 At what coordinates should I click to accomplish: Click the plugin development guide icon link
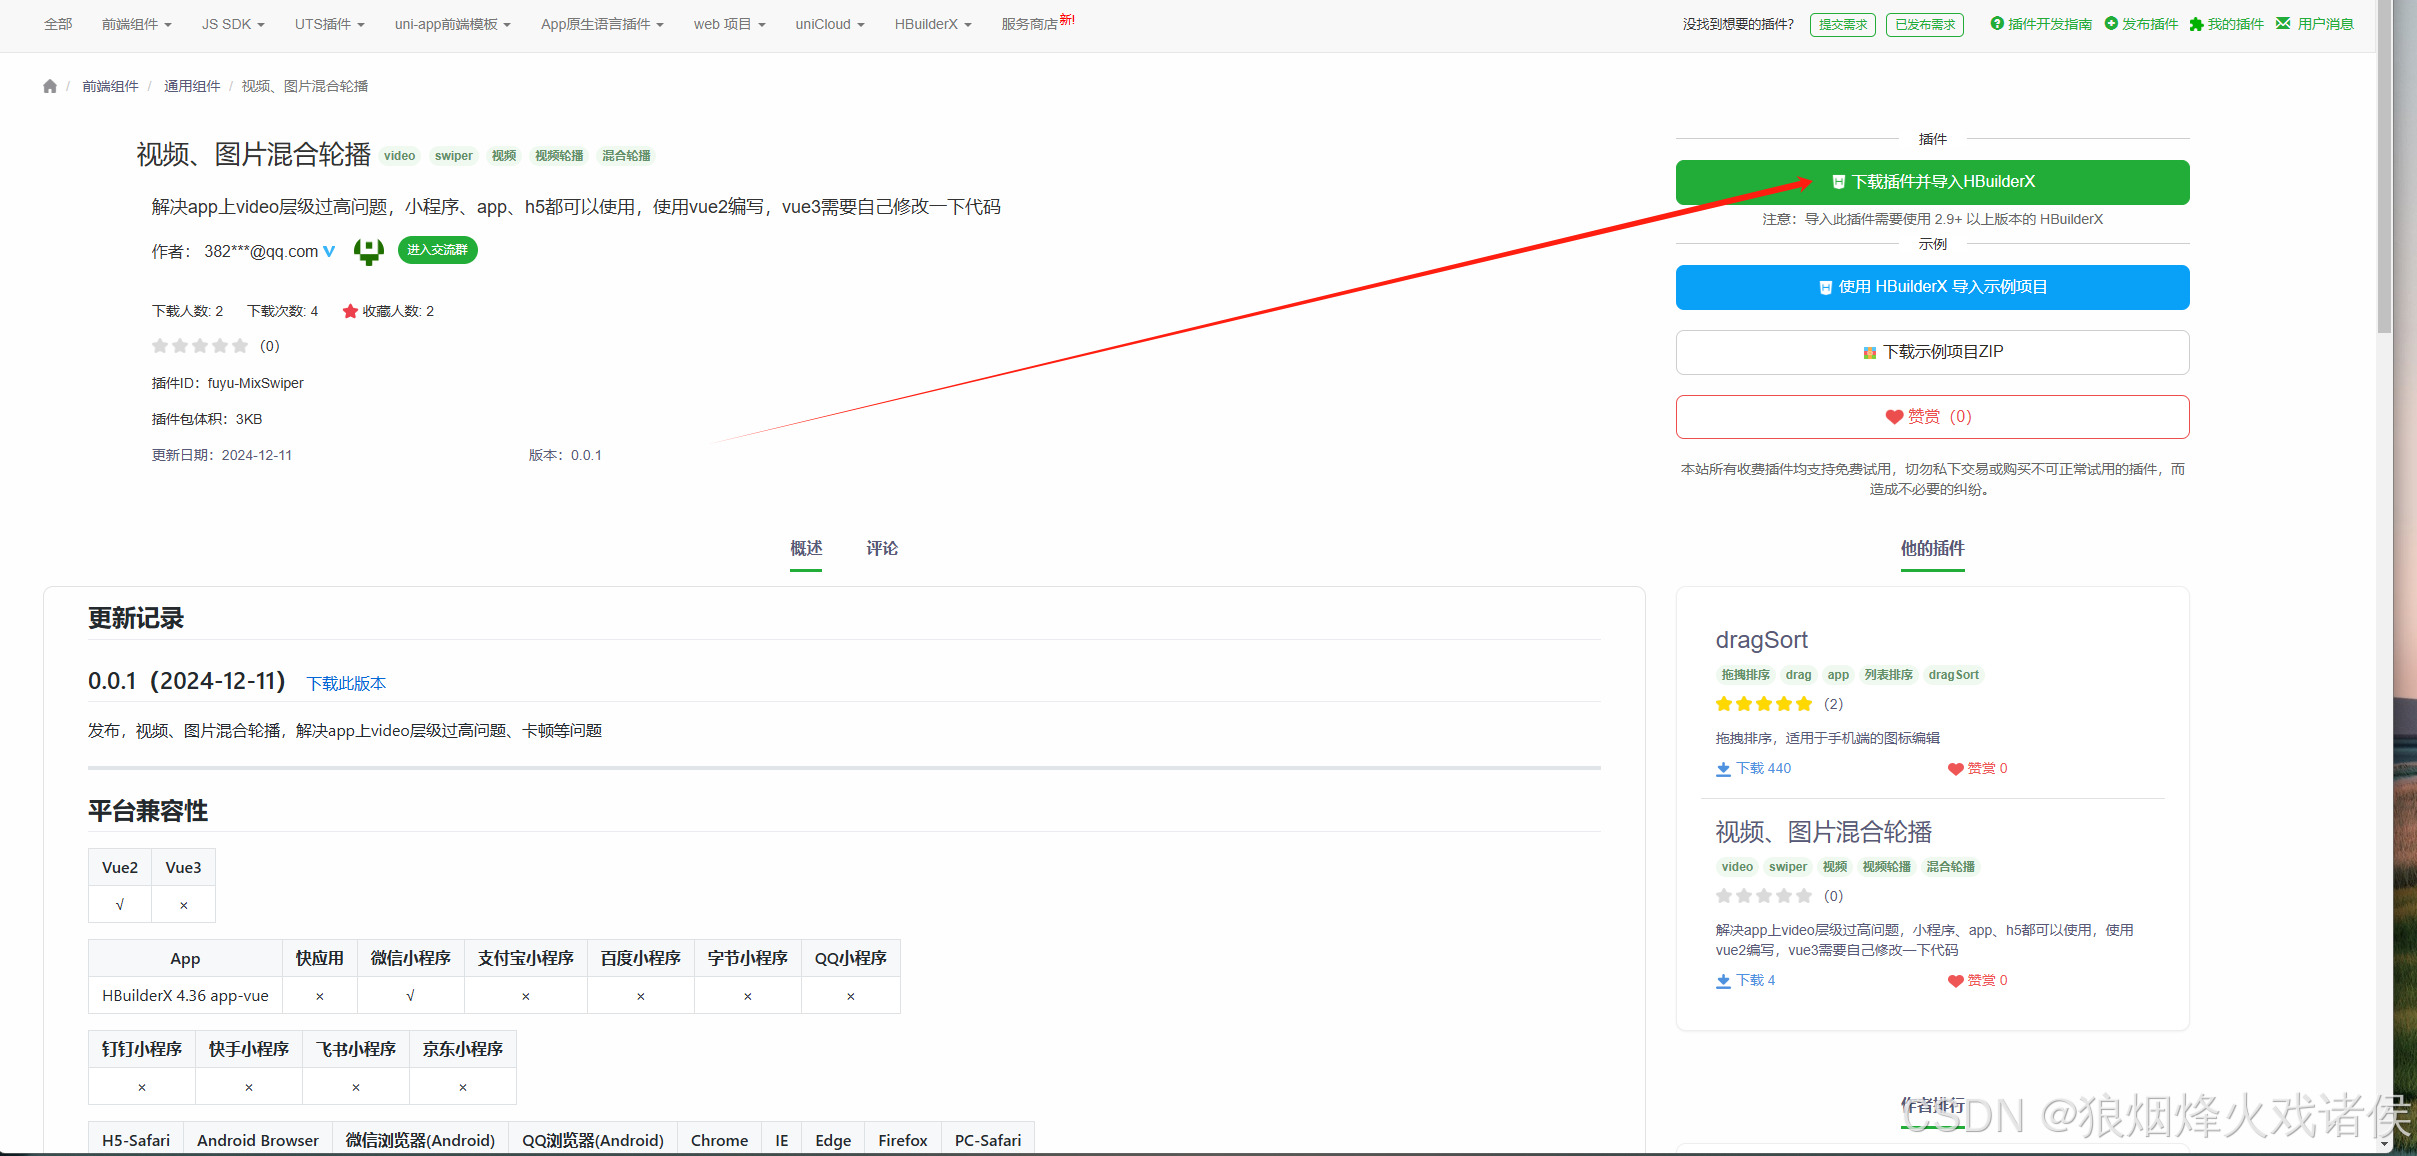tap(1997, 24)
